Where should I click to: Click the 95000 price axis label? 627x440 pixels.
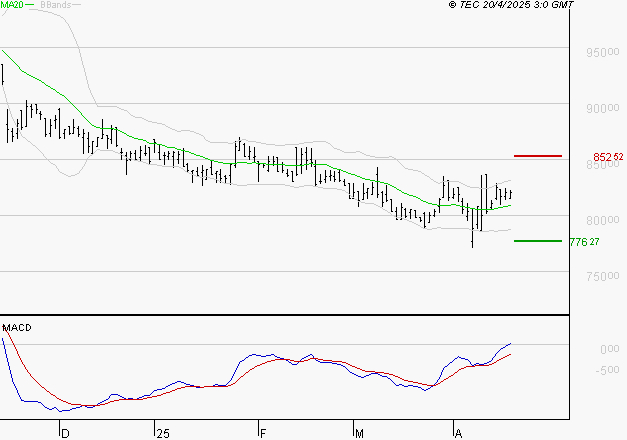(603, 52)
